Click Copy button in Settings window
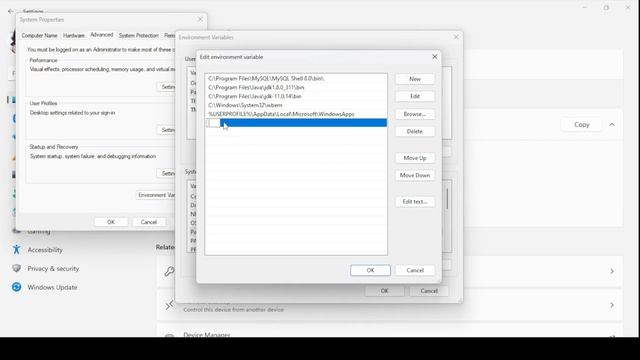 click(582, 124)
